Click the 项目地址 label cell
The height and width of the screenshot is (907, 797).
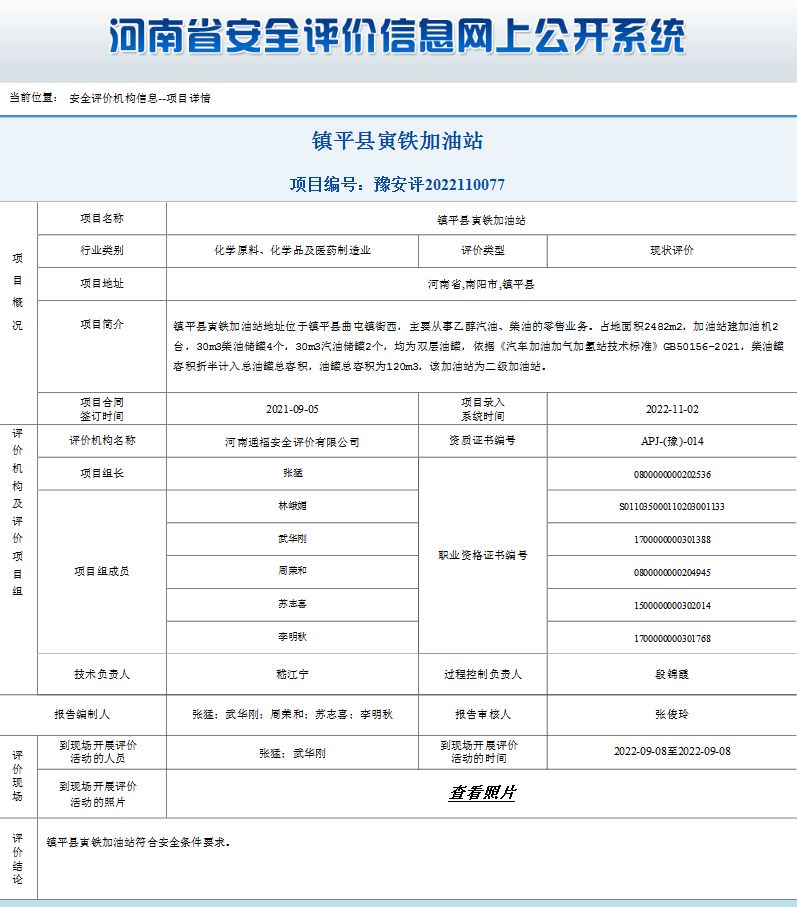point(102,283)
